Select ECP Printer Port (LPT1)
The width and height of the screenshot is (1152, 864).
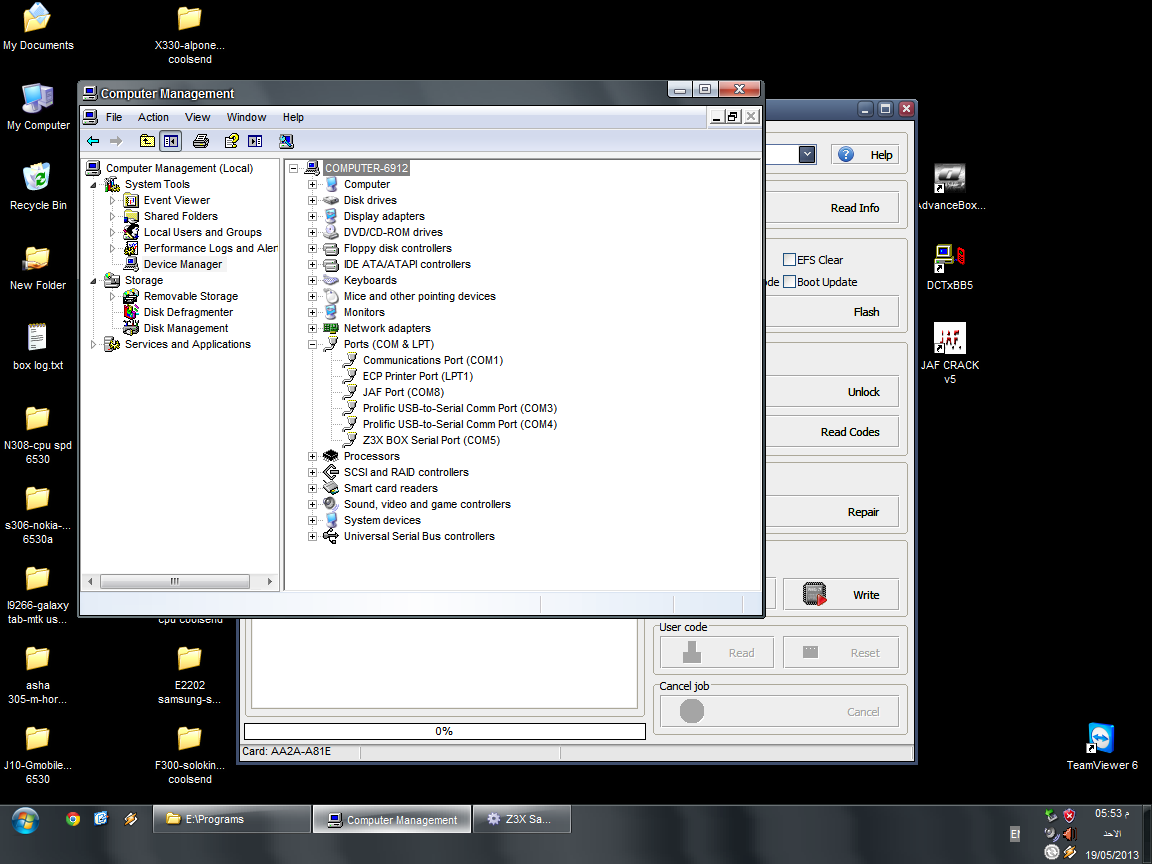[417, 376]
